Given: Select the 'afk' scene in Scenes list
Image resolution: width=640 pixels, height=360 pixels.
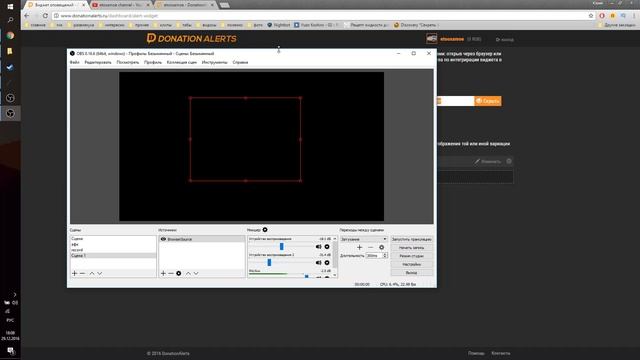Looking at the screenshot, I should (x=113, y=244).
